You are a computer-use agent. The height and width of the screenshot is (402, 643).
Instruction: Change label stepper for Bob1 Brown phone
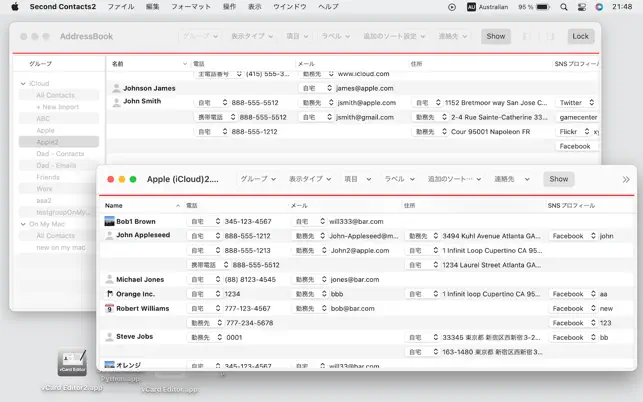pos(218,222)
